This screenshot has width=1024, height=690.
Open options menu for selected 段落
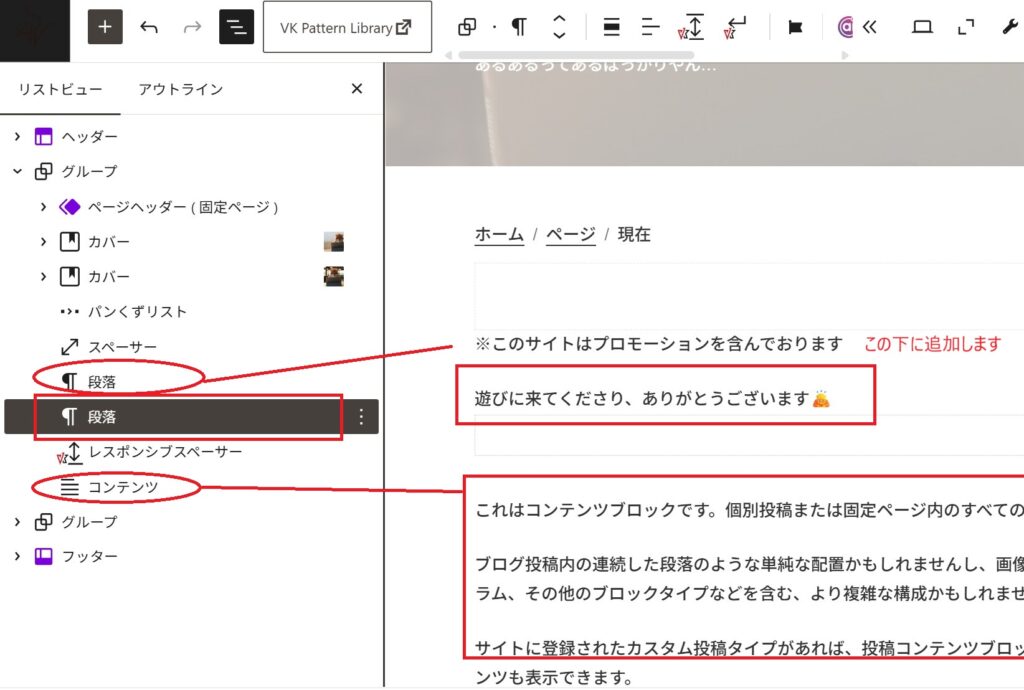point(361,417)
